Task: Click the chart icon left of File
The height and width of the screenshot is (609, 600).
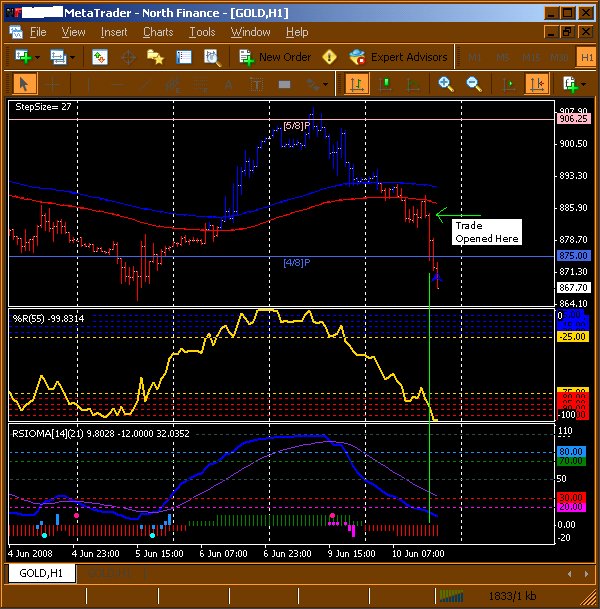Action: tap(16, 32)
